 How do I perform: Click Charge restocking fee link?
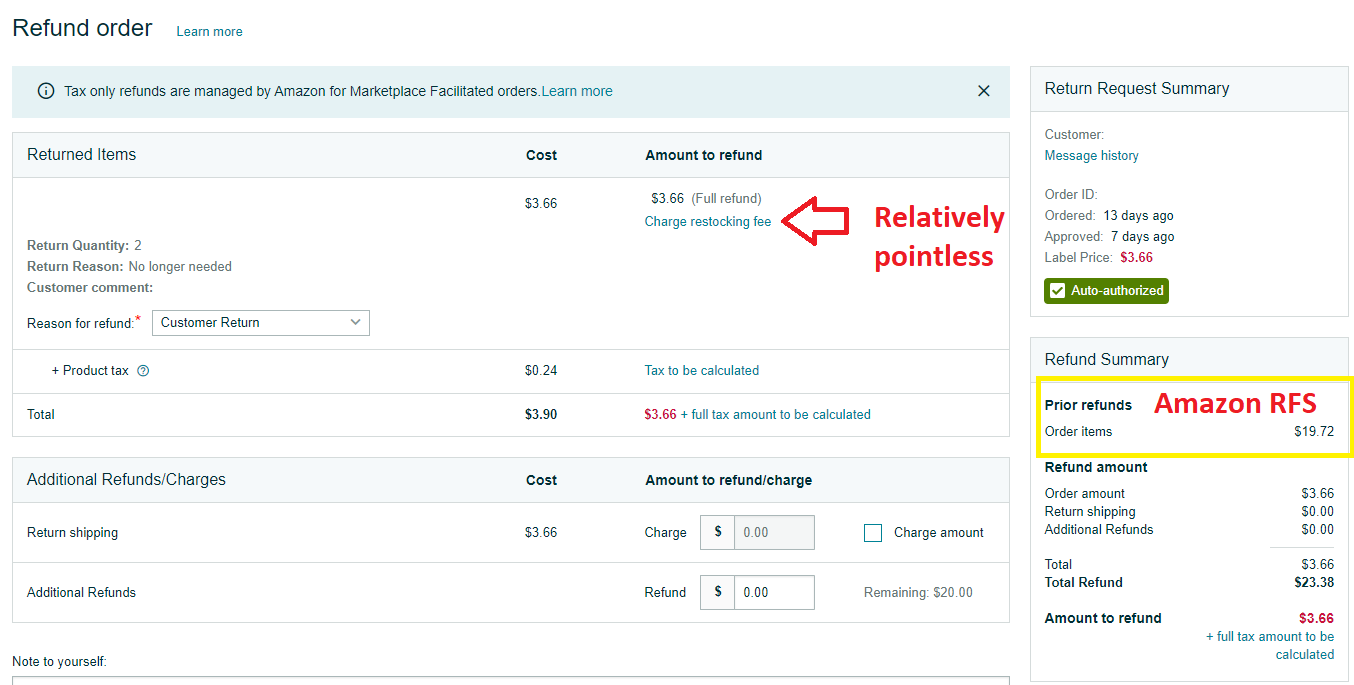pyautogui.click(x=707, y=222)
